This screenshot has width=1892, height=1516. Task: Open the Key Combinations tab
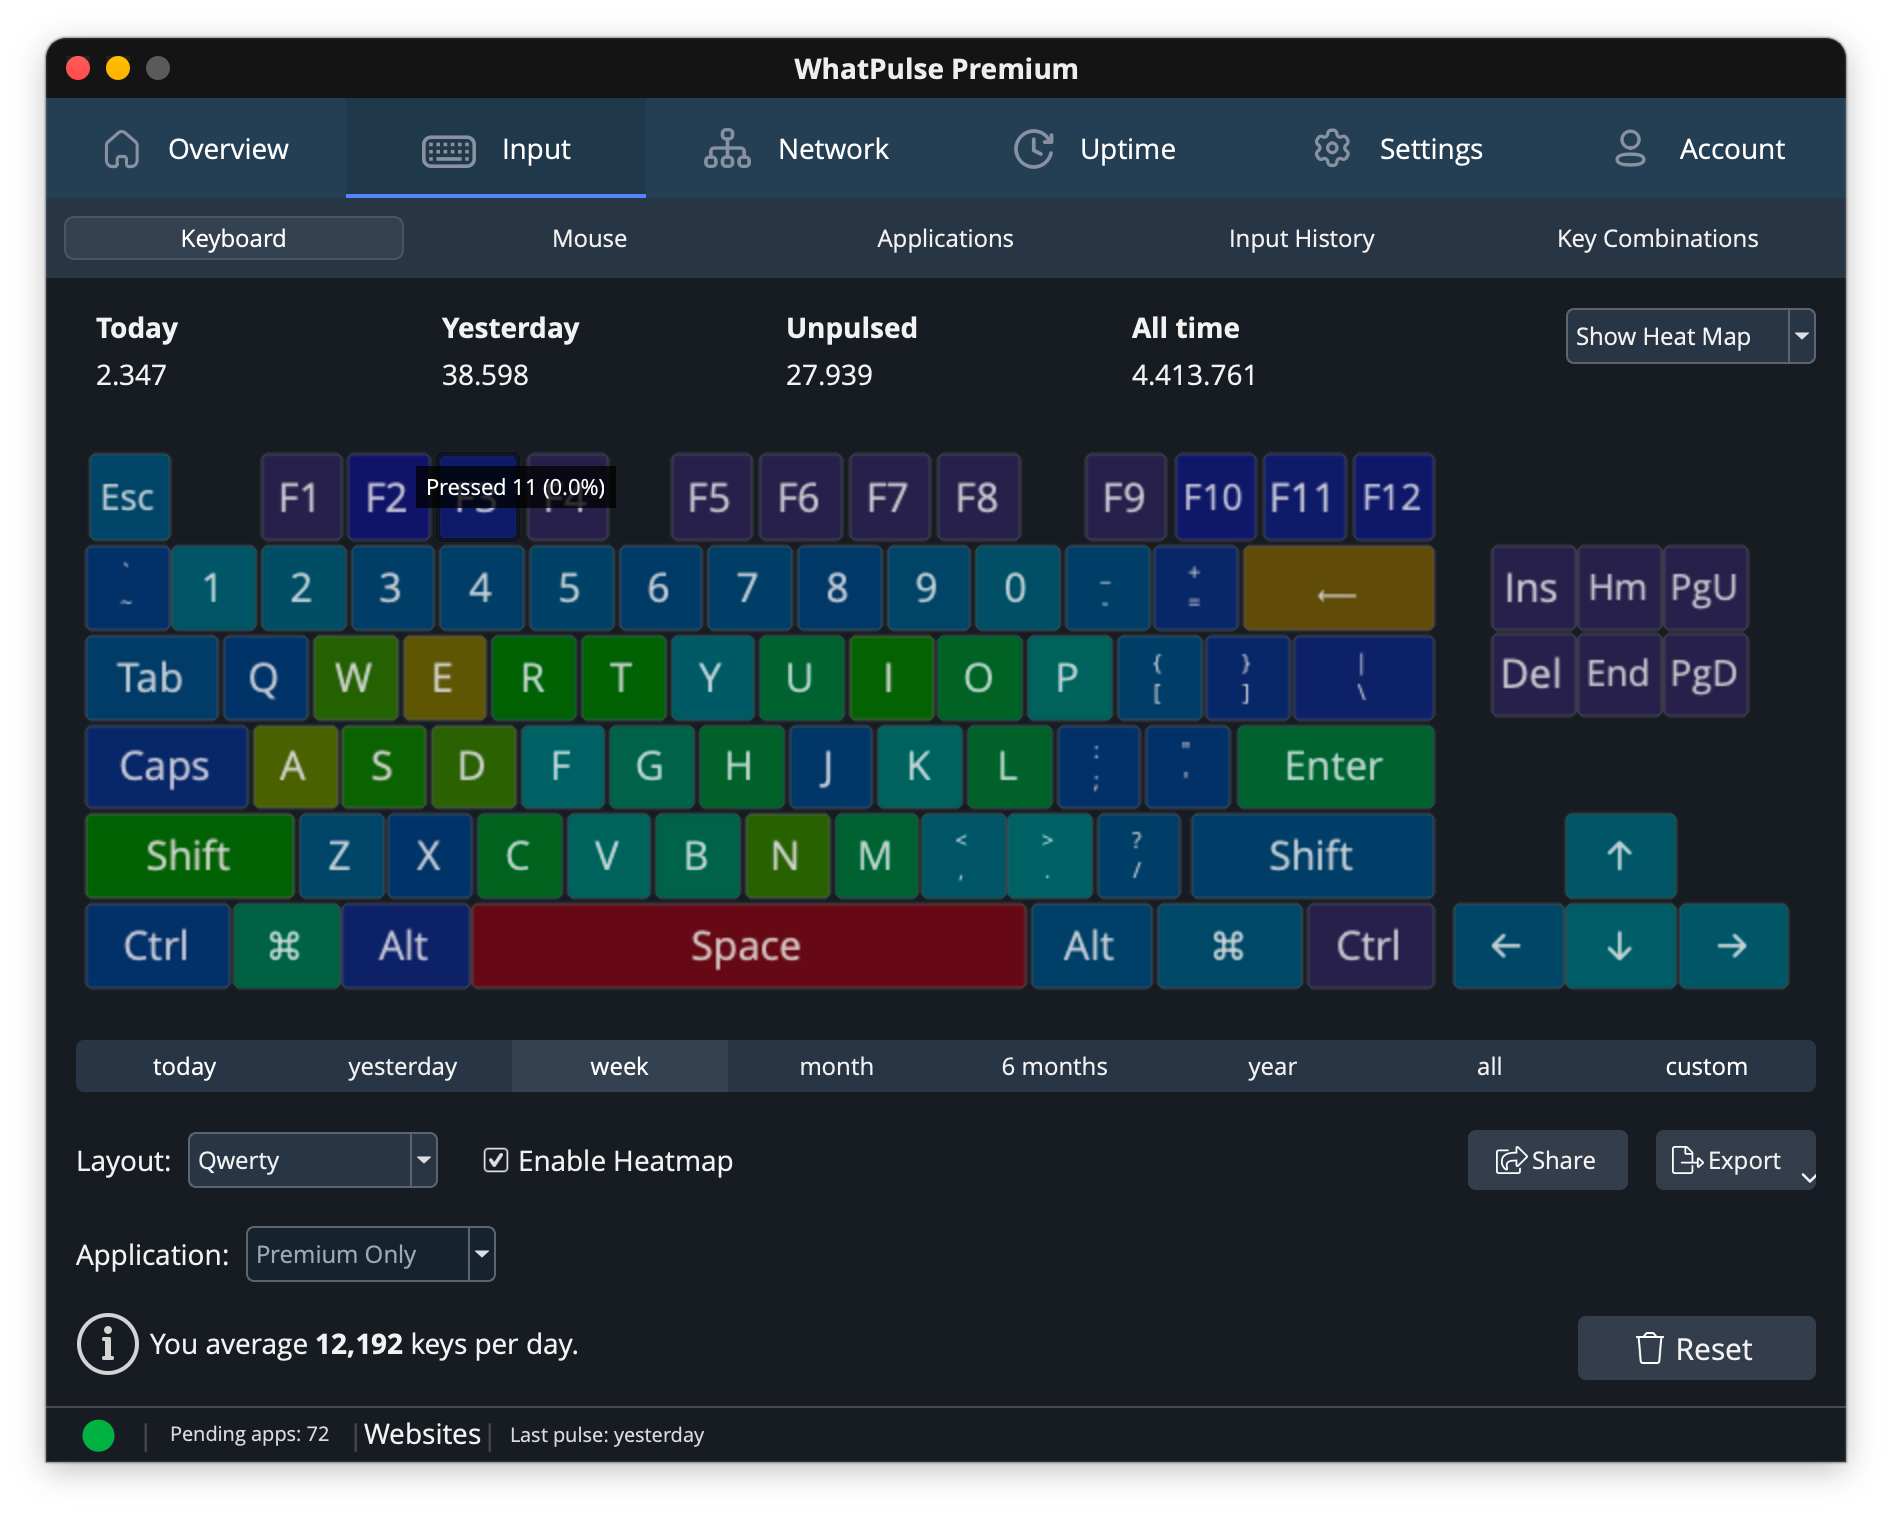1657,238
